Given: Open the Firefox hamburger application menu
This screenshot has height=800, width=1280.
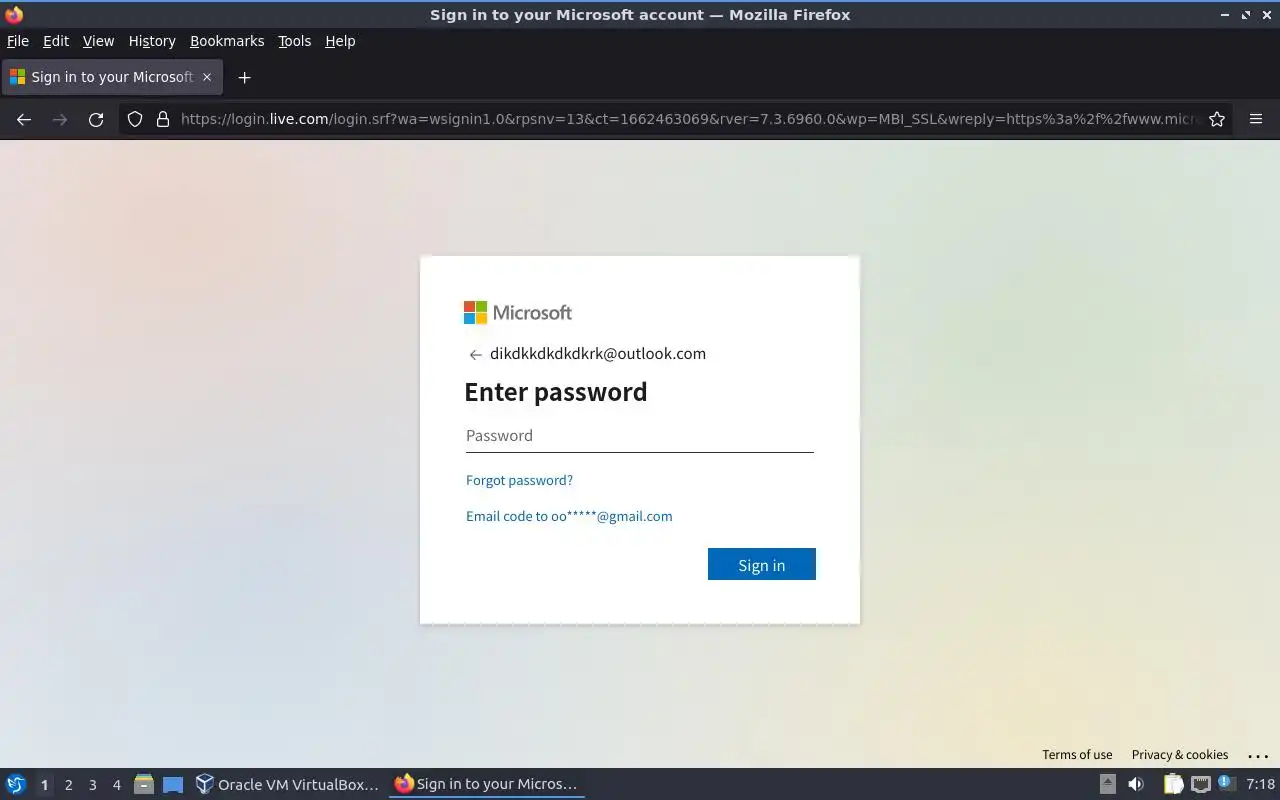Looking at the screenshot, I should coord(1256,119).
